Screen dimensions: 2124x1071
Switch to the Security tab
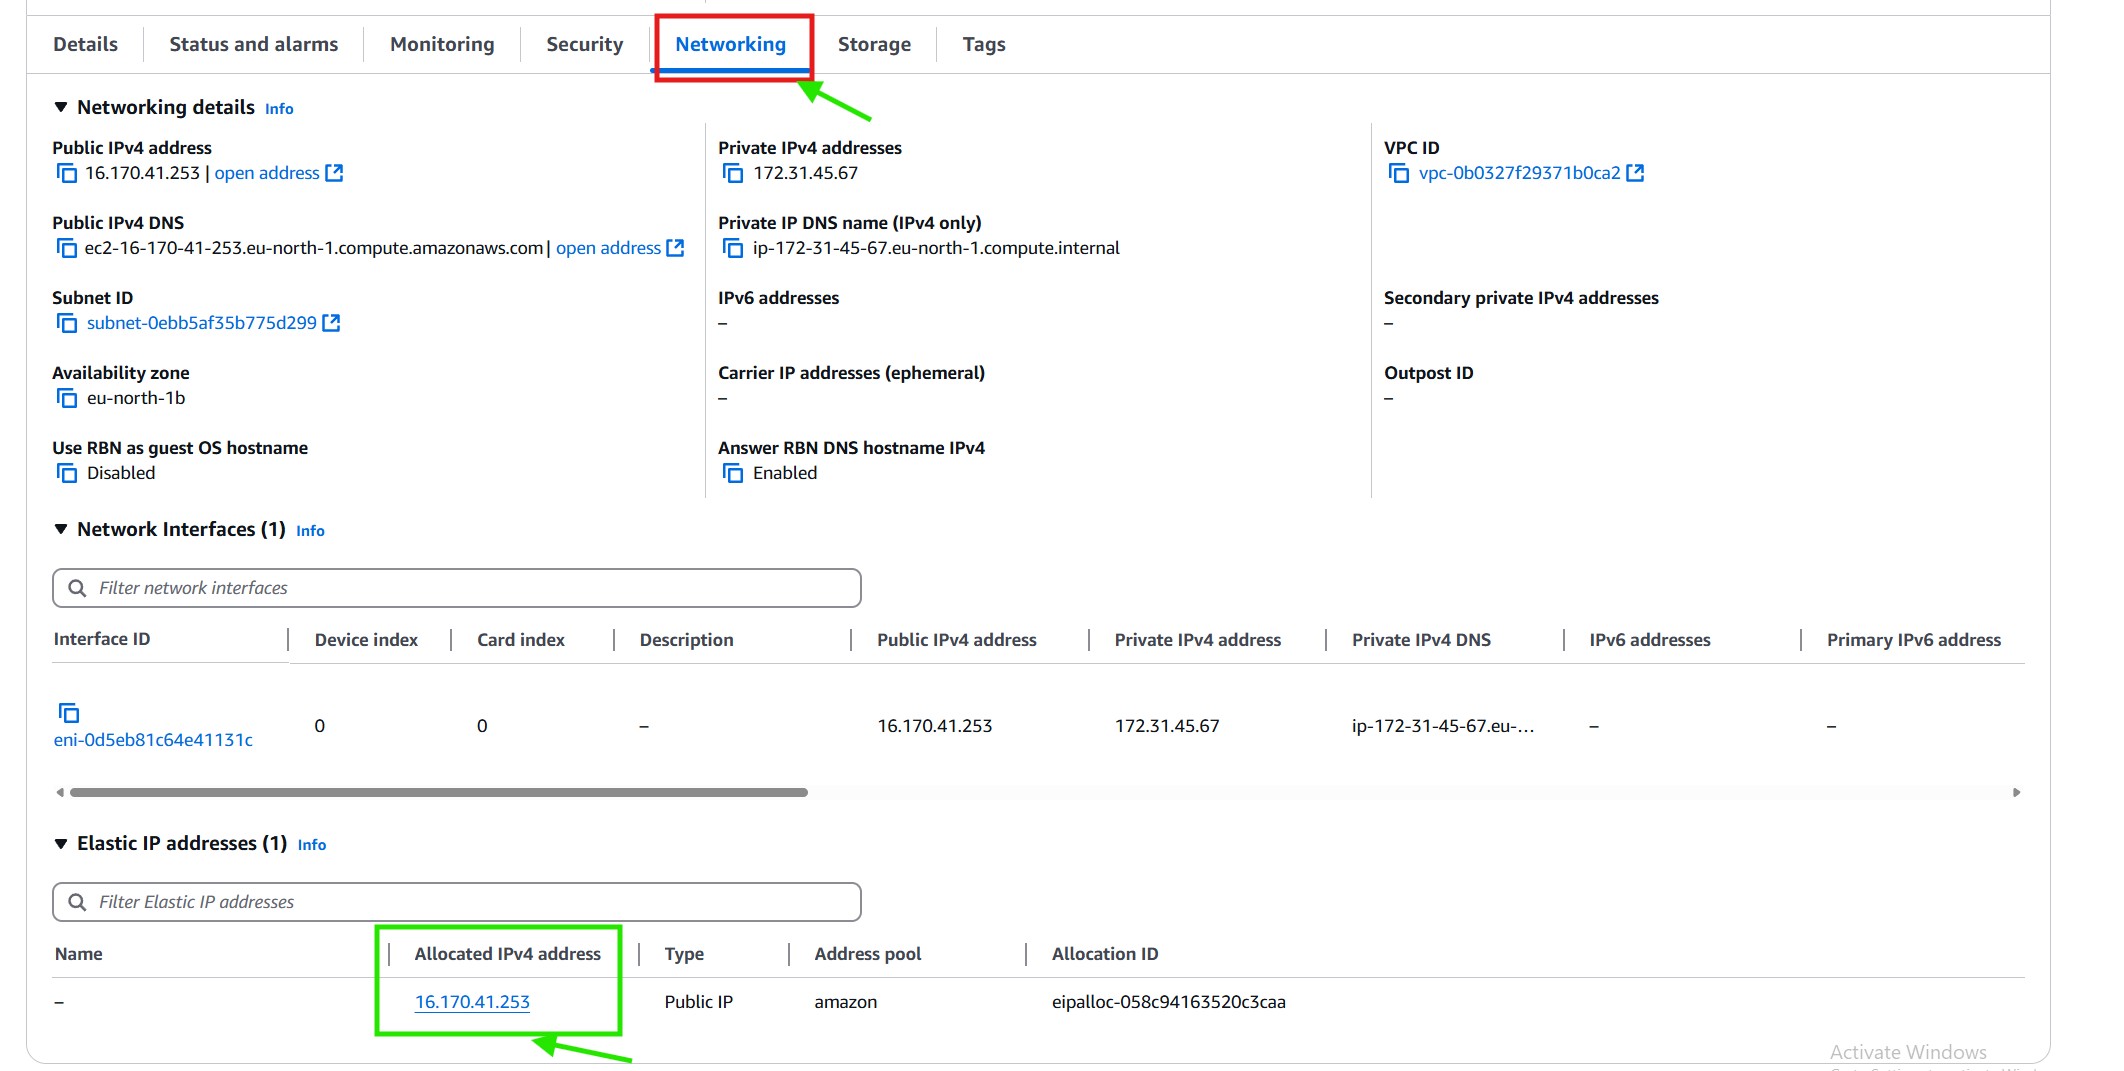pyautogui.click(x=584, y=44)
